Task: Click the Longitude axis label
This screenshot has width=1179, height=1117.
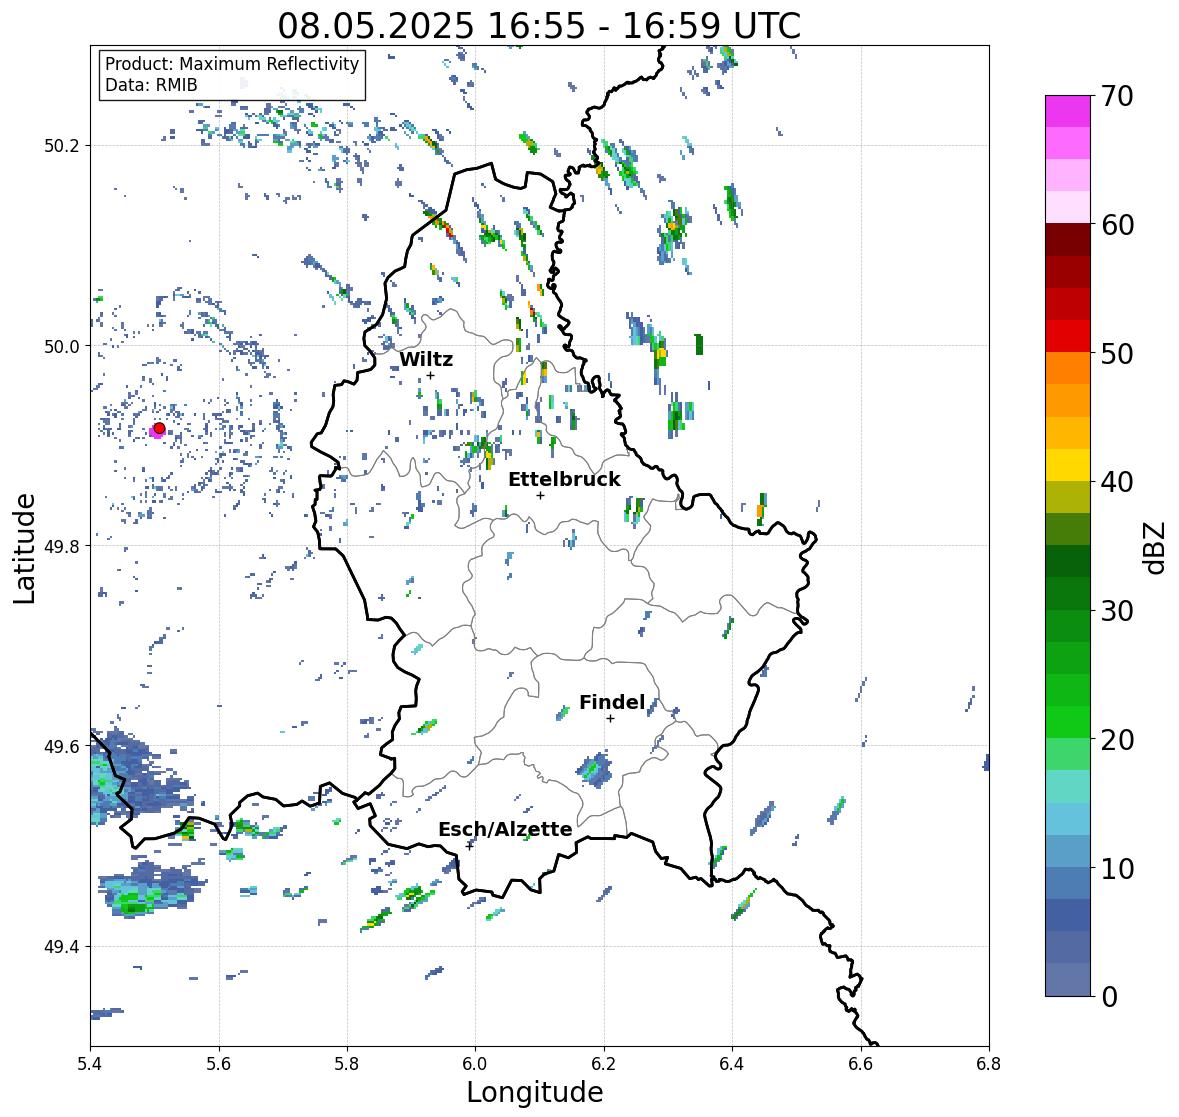Action: pos(535,1092)
